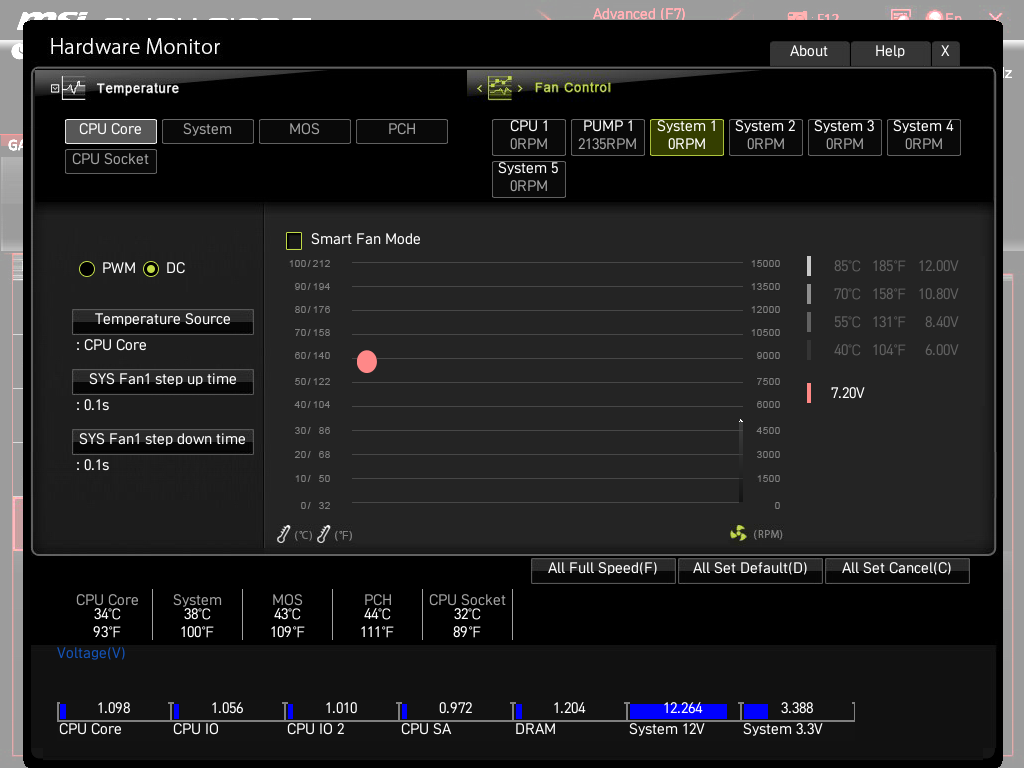
Task: Click the DRAM 1.204 voltage reading
Action: (x=569, y=709)
